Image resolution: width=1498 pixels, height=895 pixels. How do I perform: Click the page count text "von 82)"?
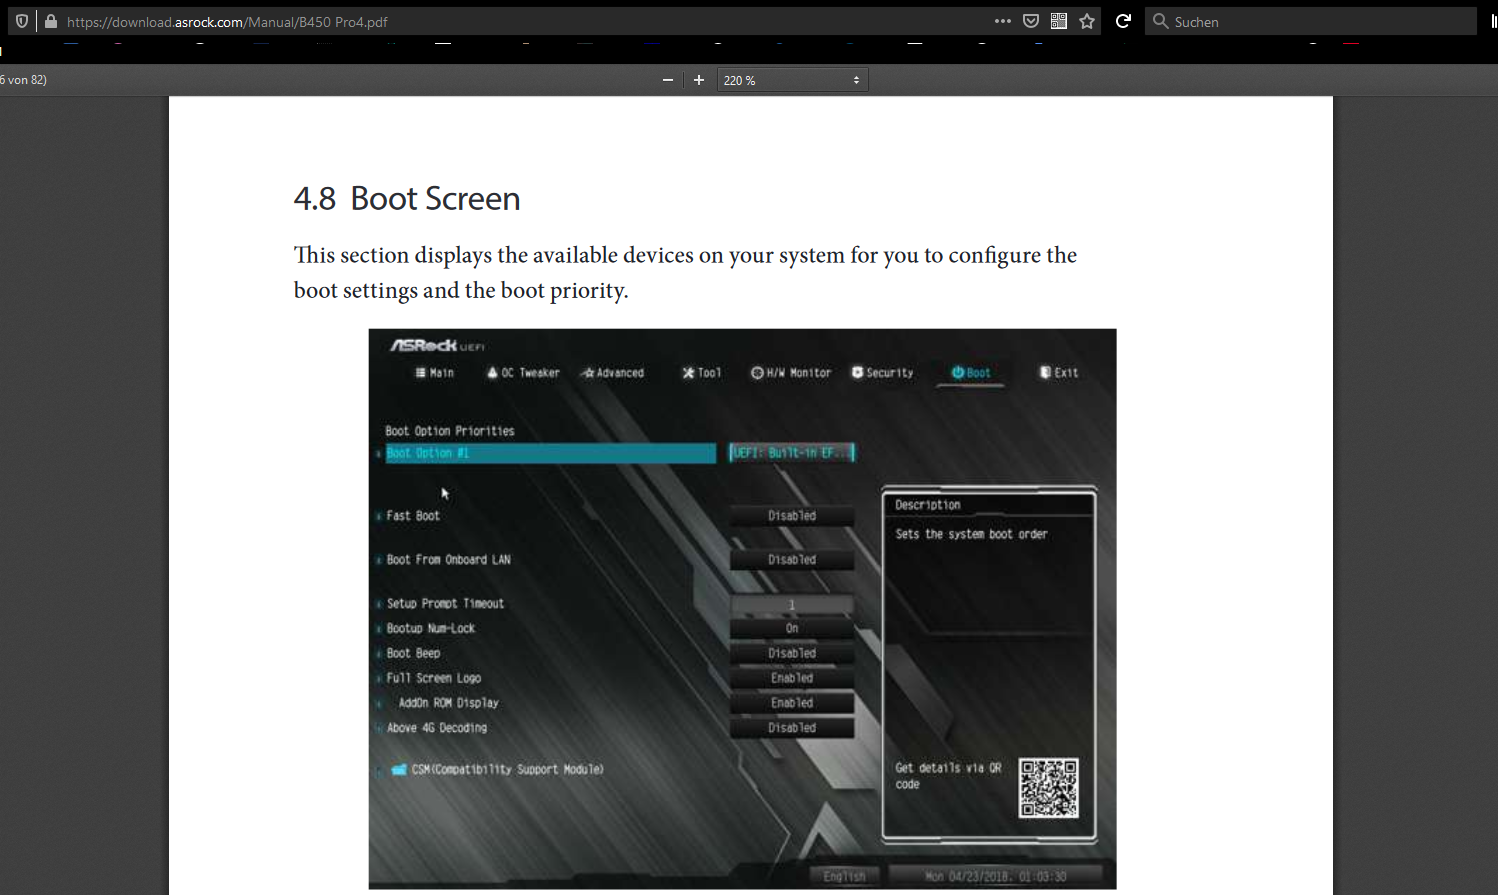point(27,80)
